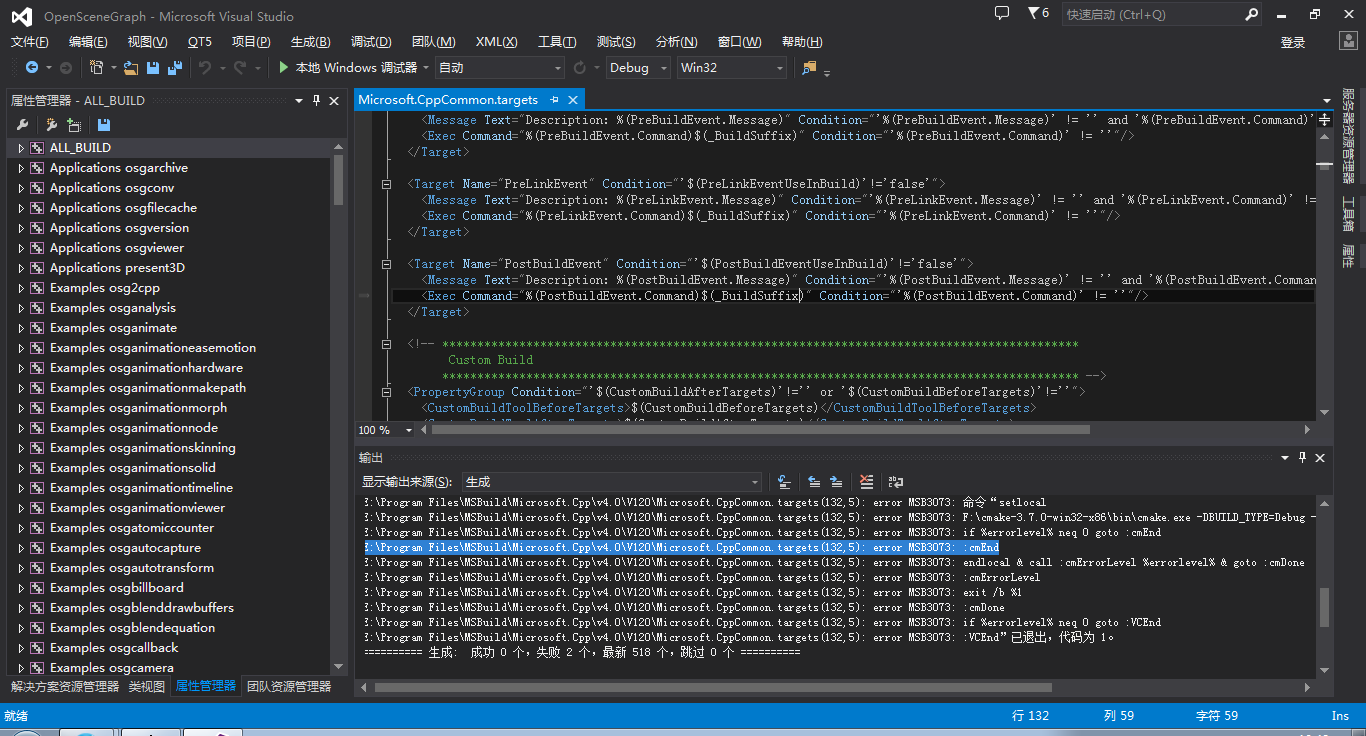The width and height of the screenshot is (1366, 736).
Task: Expand the Examples osganimate node
Action: [21, 328]
